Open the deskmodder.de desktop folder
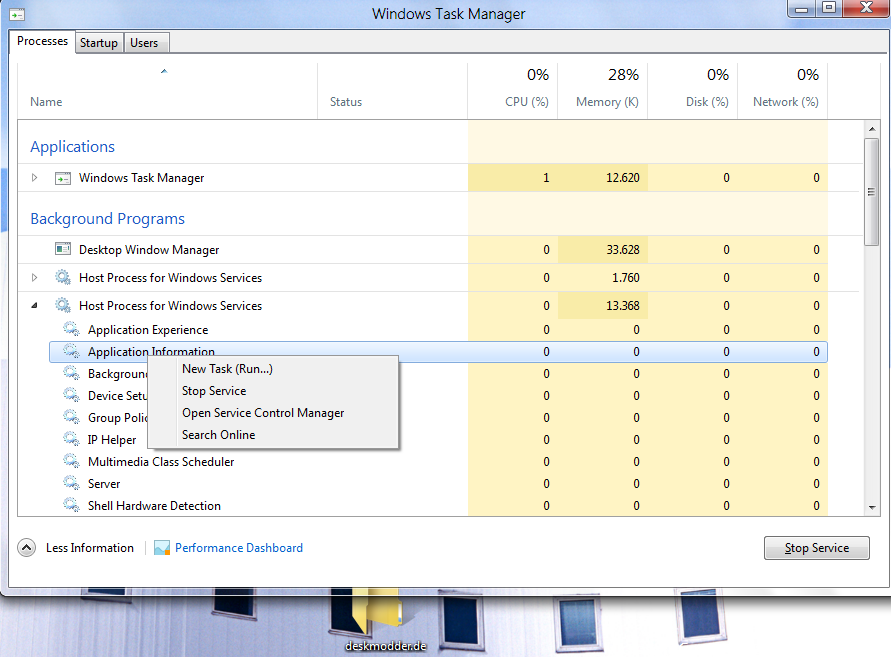The width and height of the screenshot is (891, 657). pyautogui.click(x=385, y=621)
